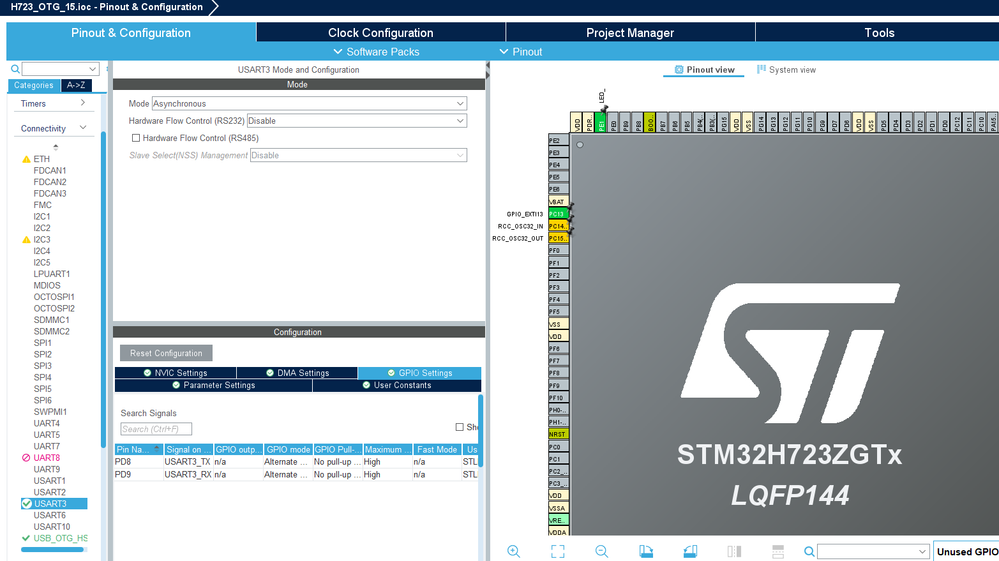The width and height of the screenshot is (999, 561).
Task: Click the Pinout view icon
Action: tap(679, 69)
